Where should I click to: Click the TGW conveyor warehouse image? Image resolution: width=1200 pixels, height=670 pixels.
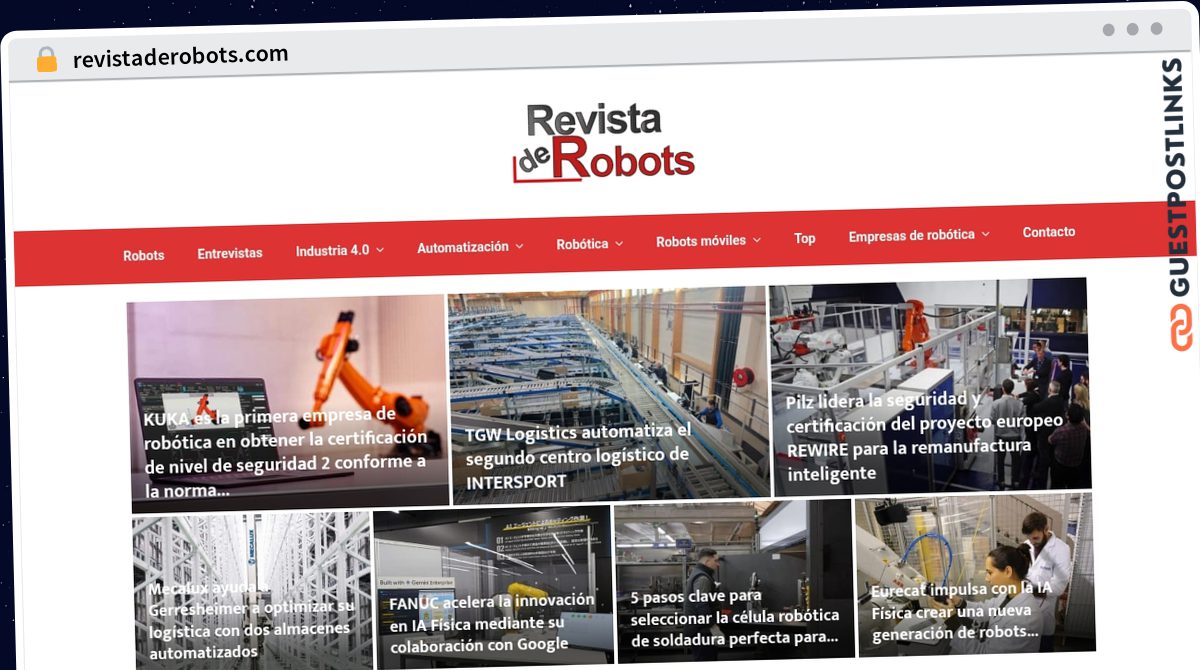click(608, 395)
